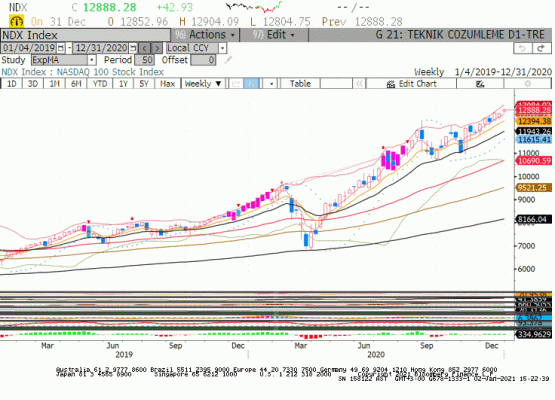Screen dimensions: 555x400
Task: Select the Max range tab
Action: pyautogui.click(x=168, y=84)
